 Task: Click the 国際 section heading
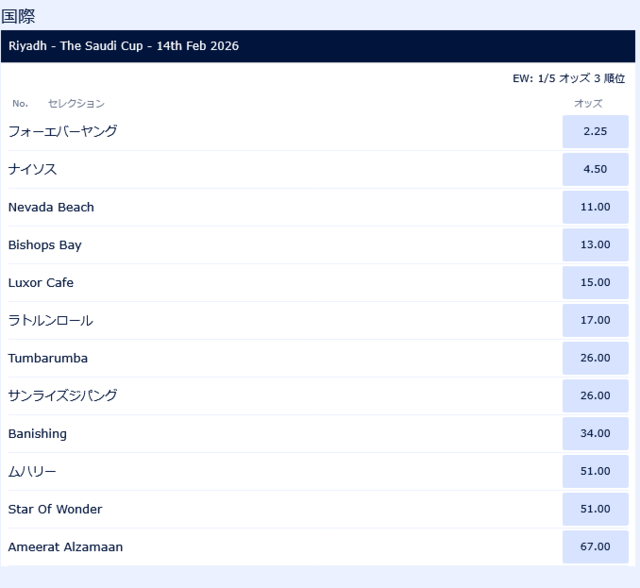click(x=19, y=16)
